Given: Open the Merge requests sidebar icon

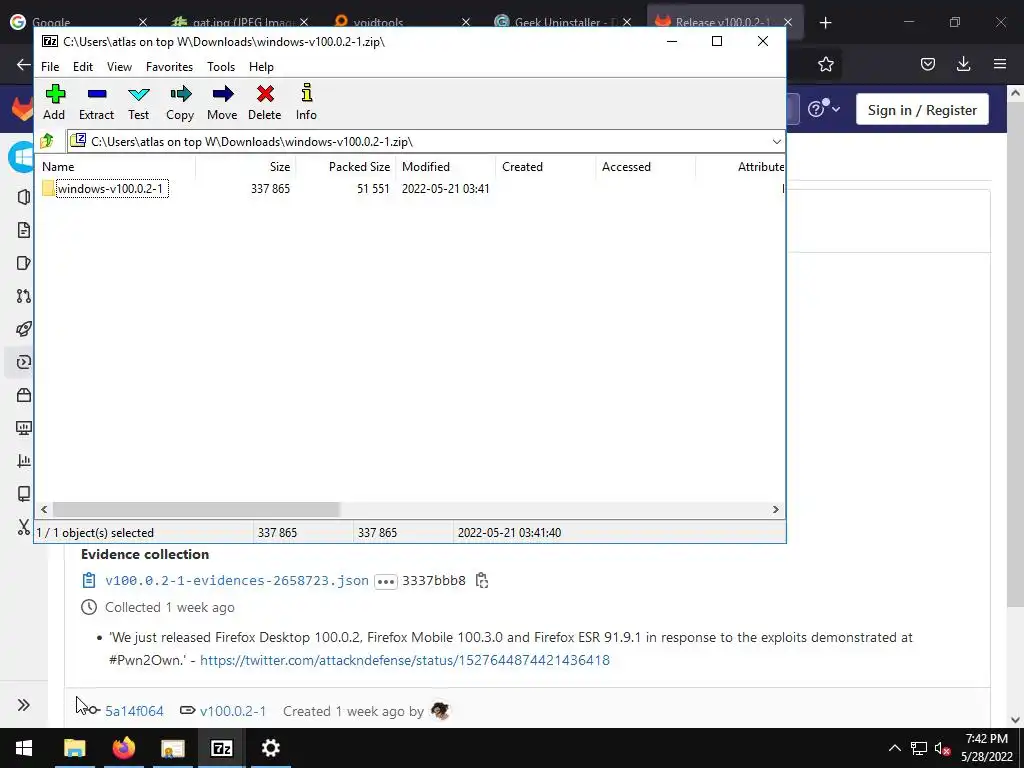Looking at the screenshot, I should [24, 296].
